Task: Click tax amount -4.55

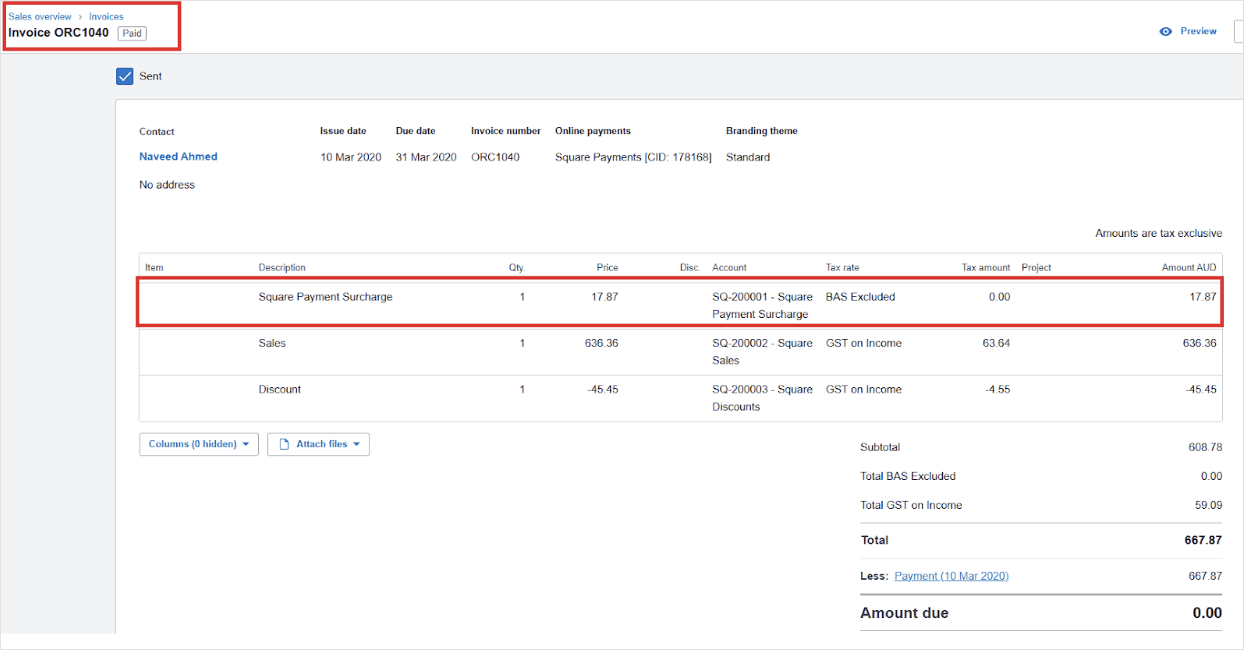Action: 997,389
